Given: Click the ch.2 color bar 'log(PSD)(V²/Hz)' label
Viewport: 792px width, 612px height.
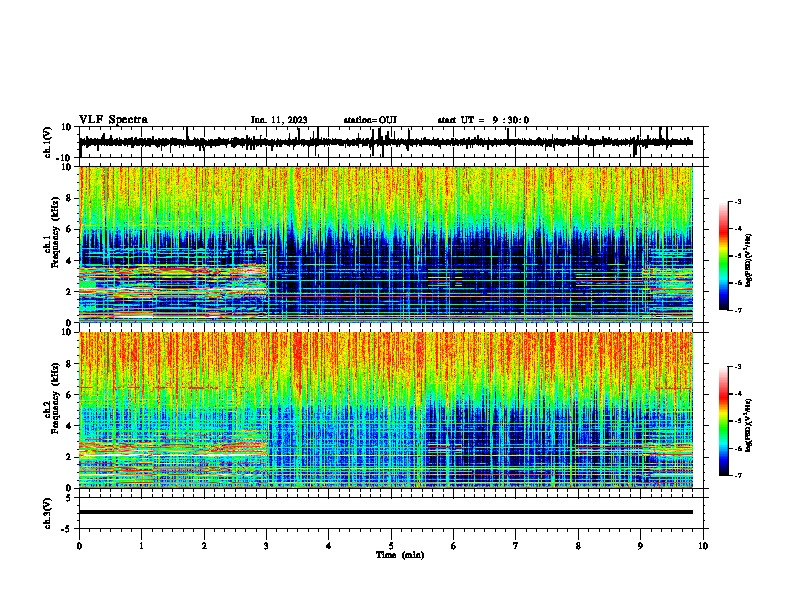Looking at the screenshot, I should [749, 425].
